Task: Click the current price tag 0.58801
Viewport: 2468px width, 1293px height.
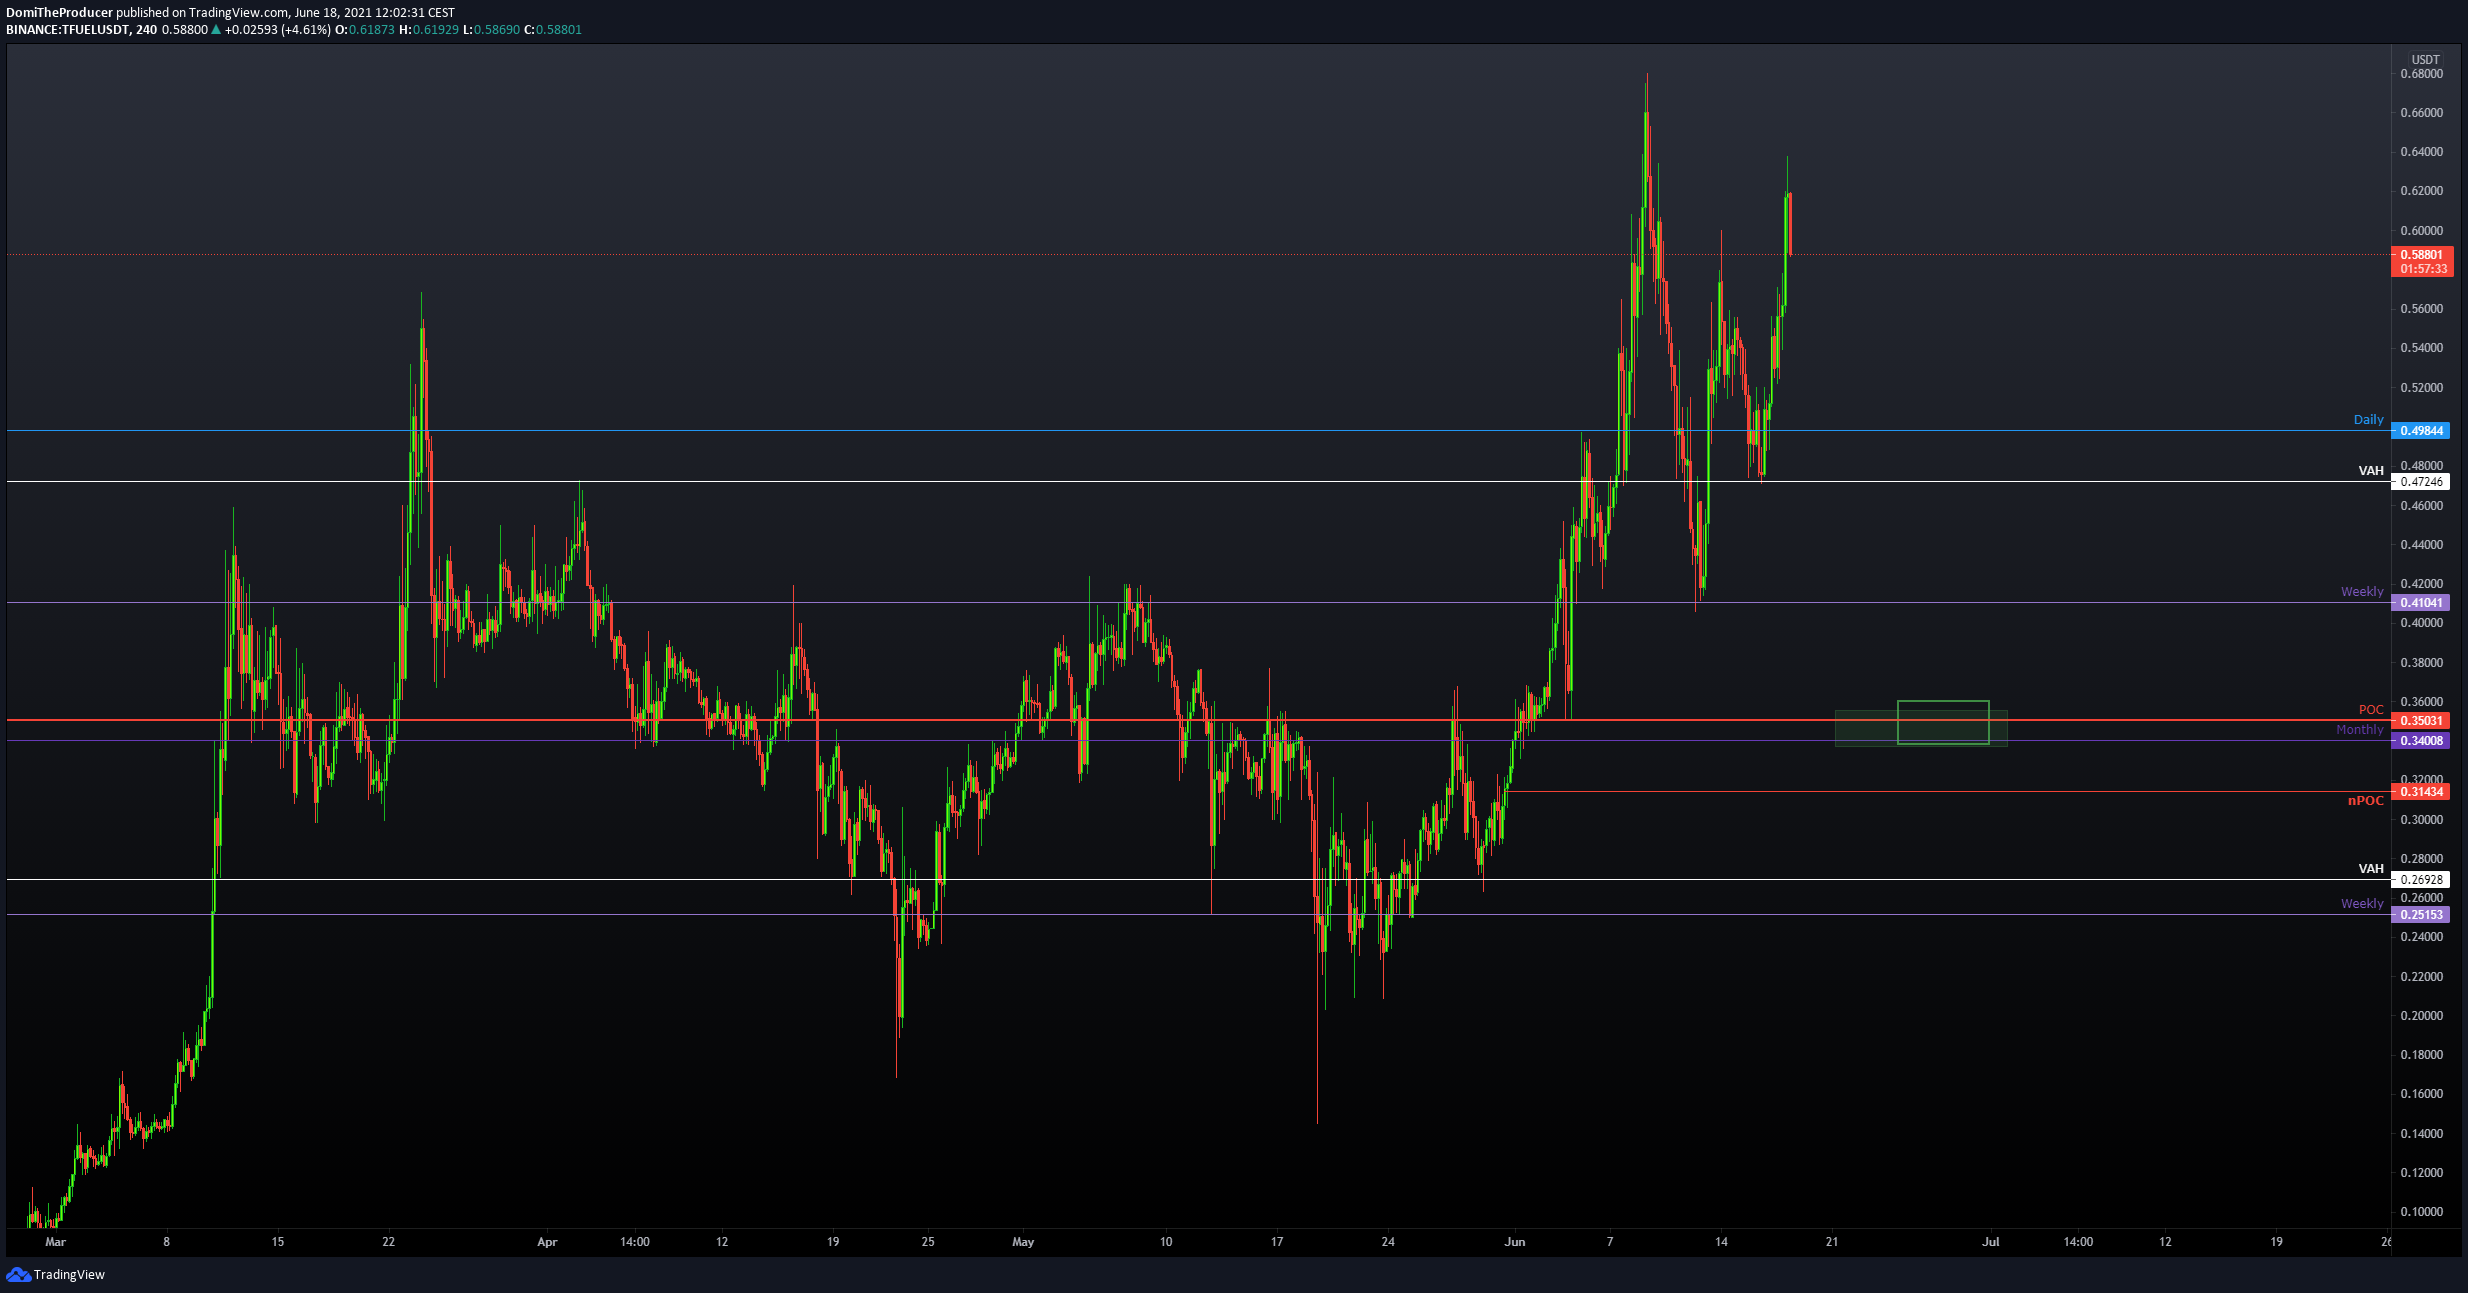Action: click(2421, 255)
